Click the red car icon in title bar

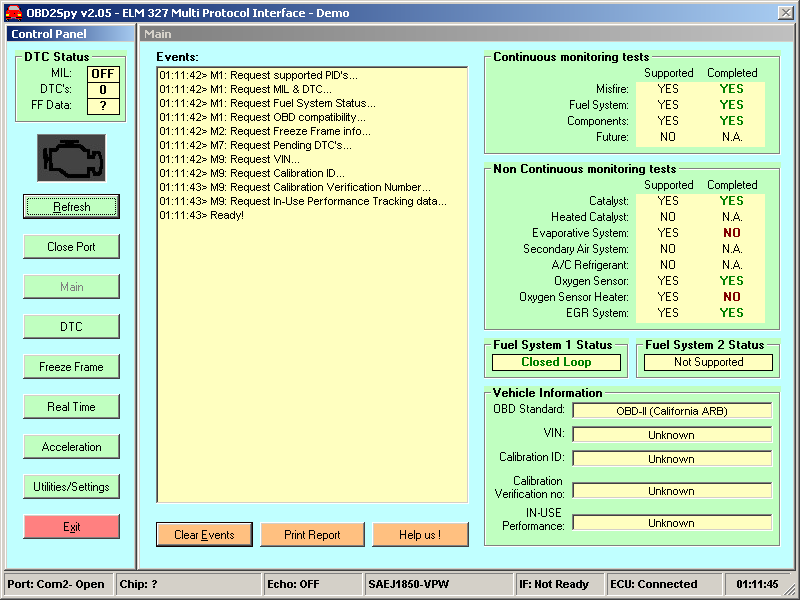click(x=13, y=13)
